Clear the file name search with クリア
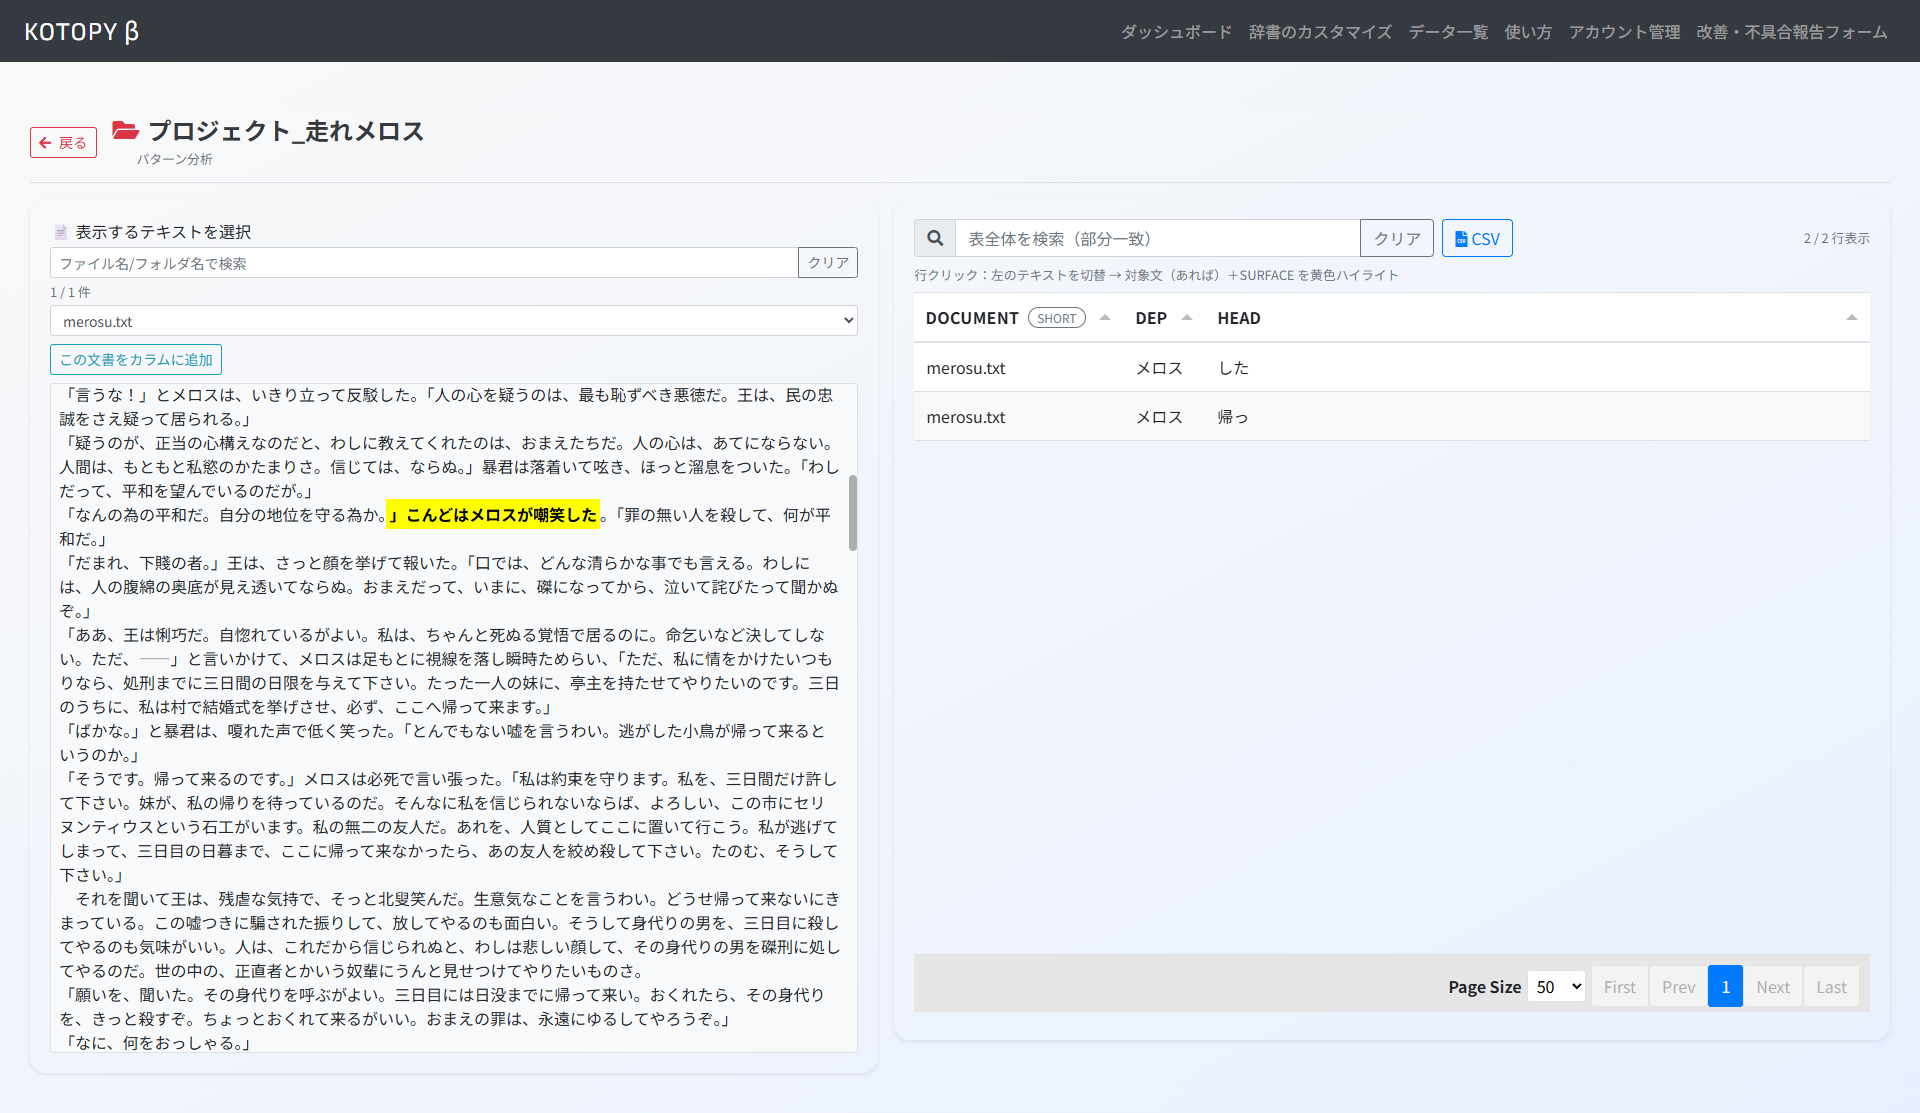Image resolution: width=1920 pixels, height=1113 pixels. coord(827,263)
